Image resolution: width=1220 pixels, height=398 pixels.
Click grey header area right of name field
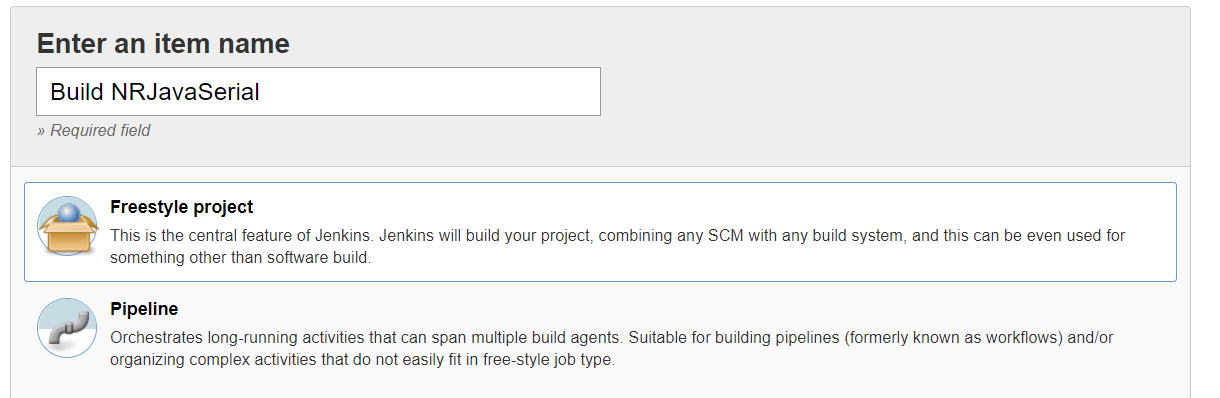coord(890,92)
